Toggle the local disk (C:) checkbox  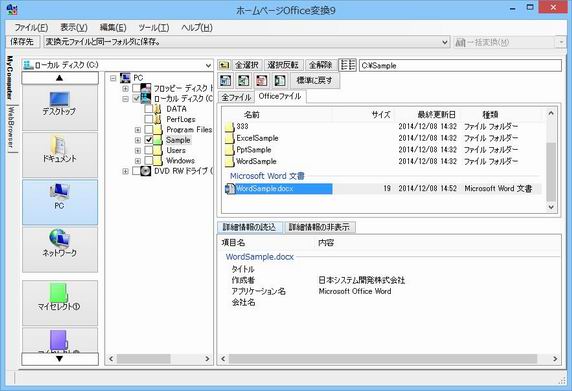click(136, 98)
